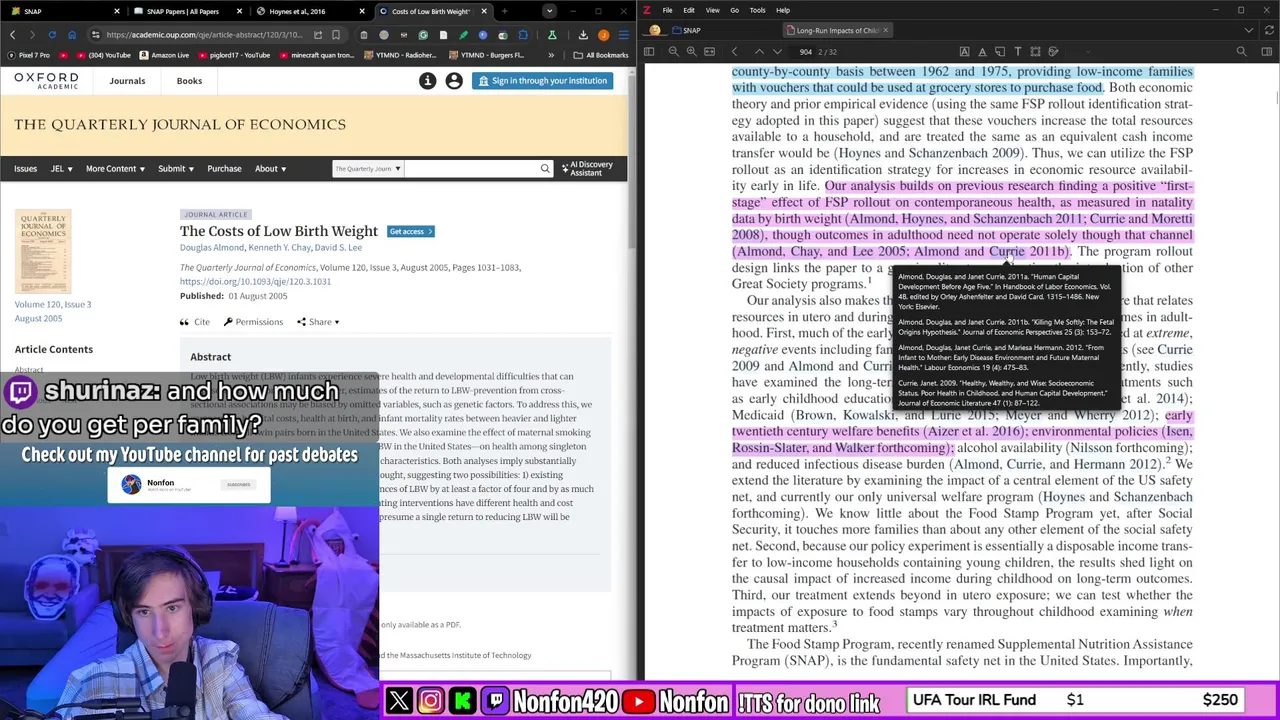The width and height of the screenshot is (1280, 720).
Task: Click the browser address bar URL
Action: point(204,35)
